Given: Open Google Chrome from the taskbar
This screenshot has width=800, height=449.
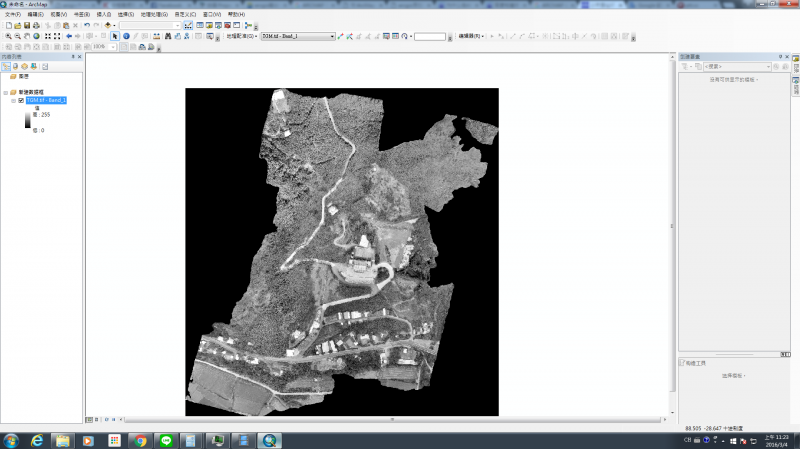Looking at the screenshot, I should (140, 440).
